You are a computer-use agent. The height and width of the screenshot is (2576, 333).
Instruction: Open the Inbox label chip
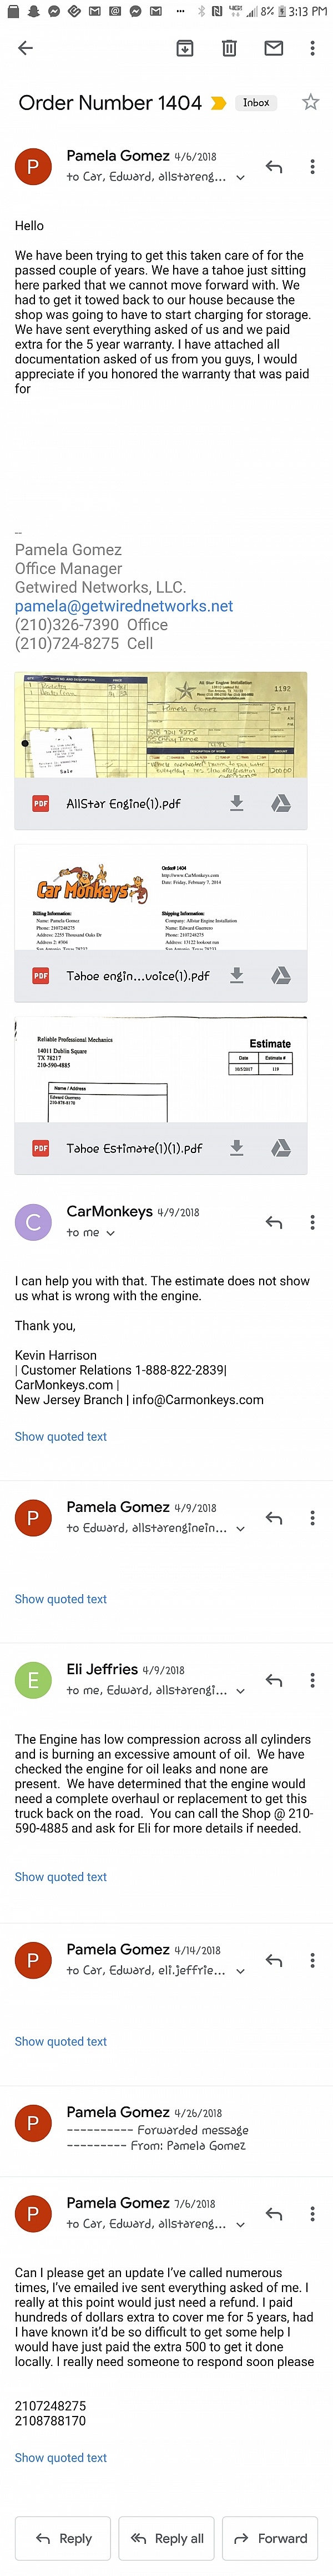256,103
